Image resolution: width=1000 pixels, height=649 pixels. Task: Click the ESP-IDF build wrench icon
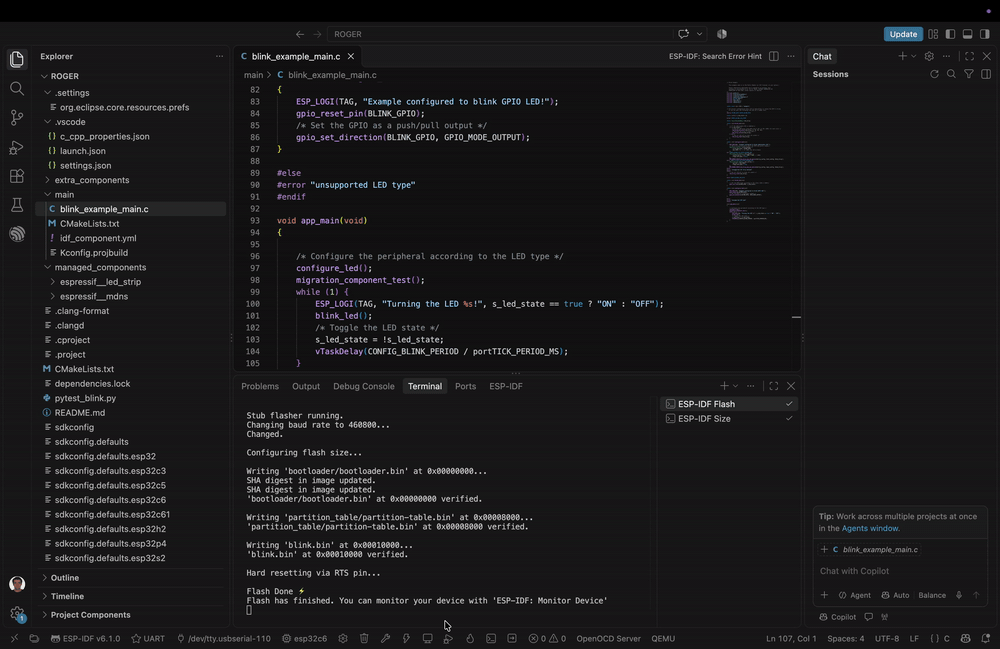(x=385, y=638)
